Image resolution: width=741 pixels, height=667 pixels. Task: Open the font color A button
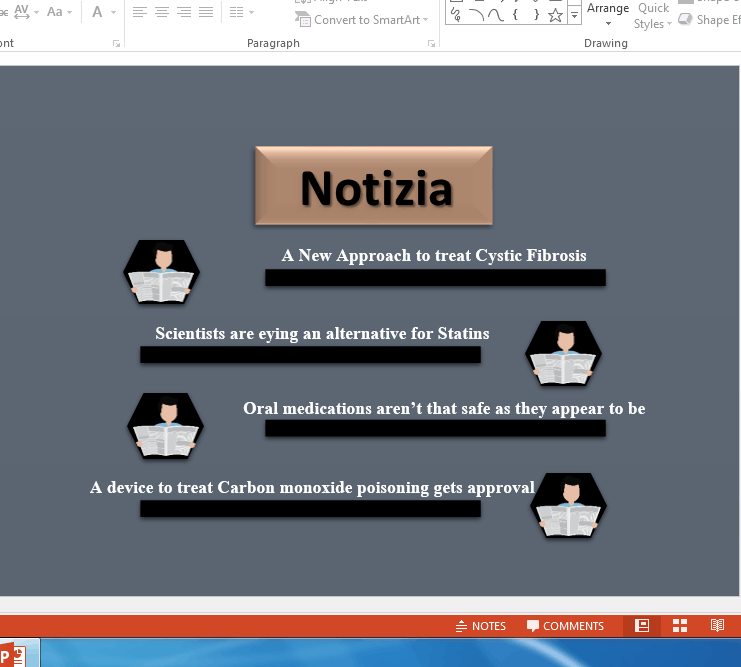pyautogui.click(x=97, y=11)
